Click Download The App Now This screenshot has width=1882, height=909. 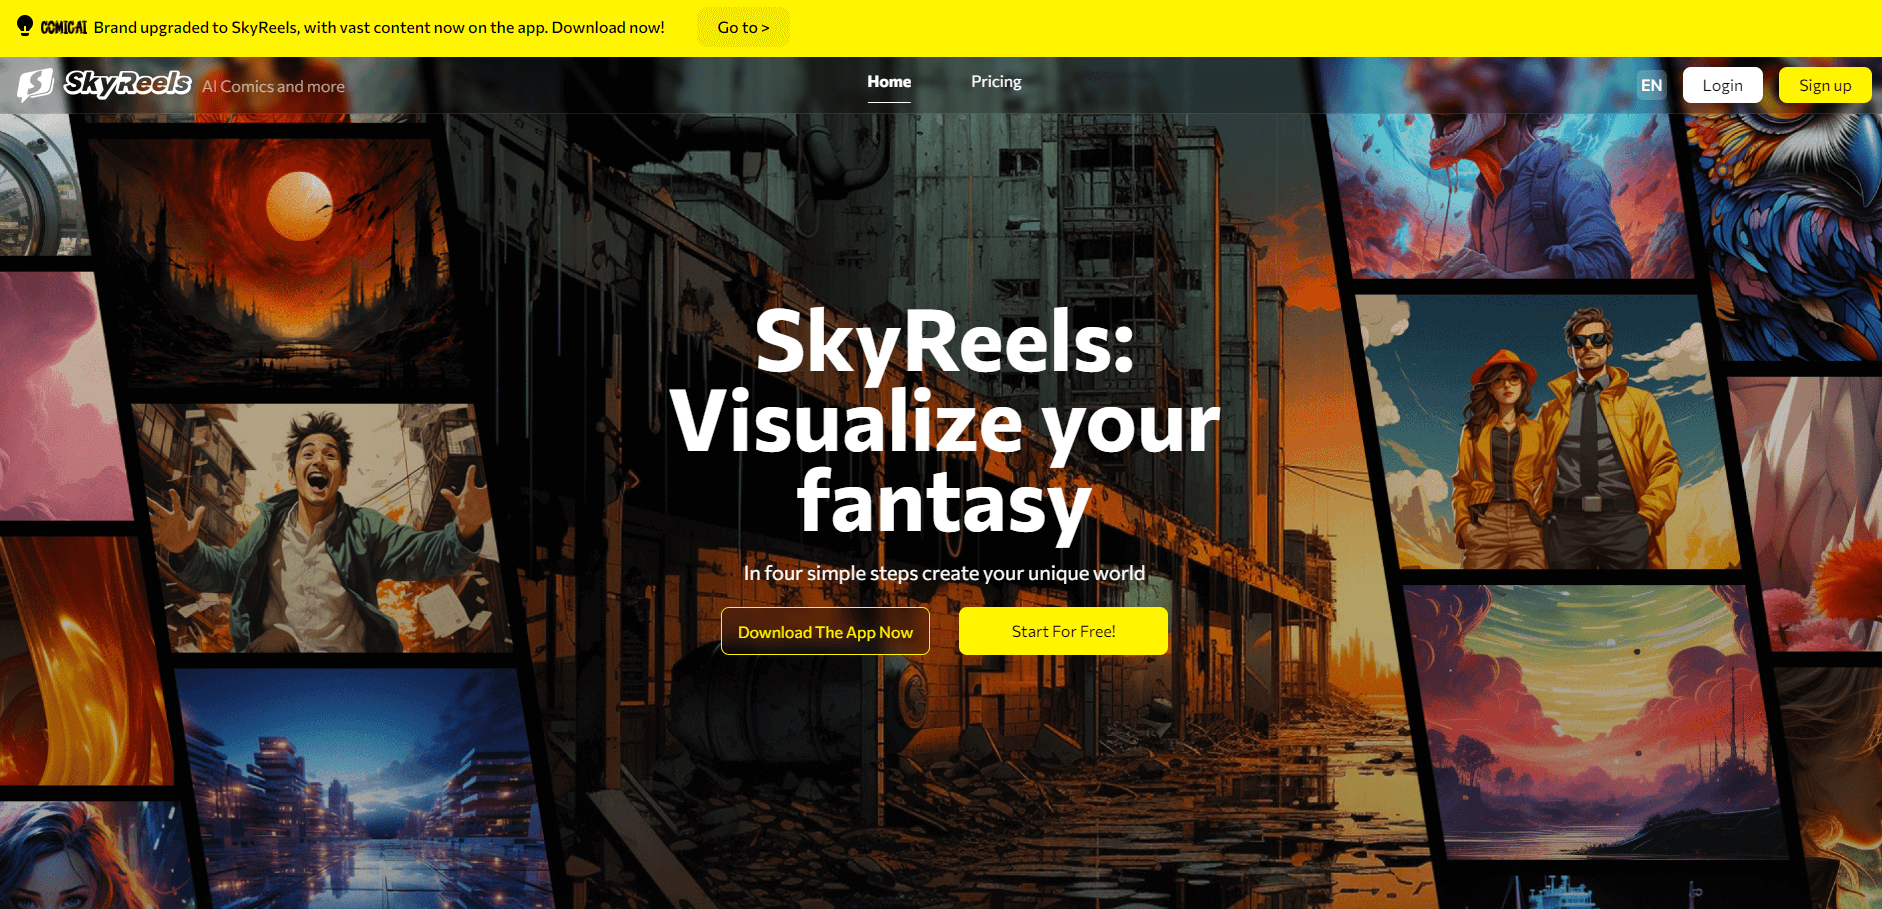point(825,632)
